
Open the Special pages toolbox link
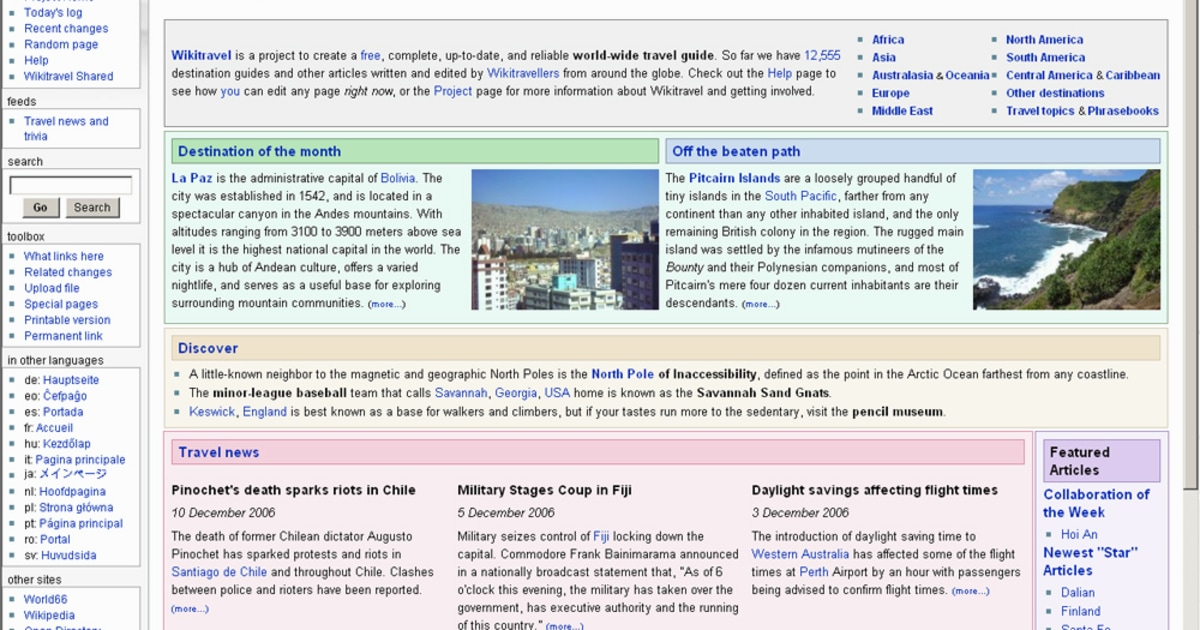60,304
